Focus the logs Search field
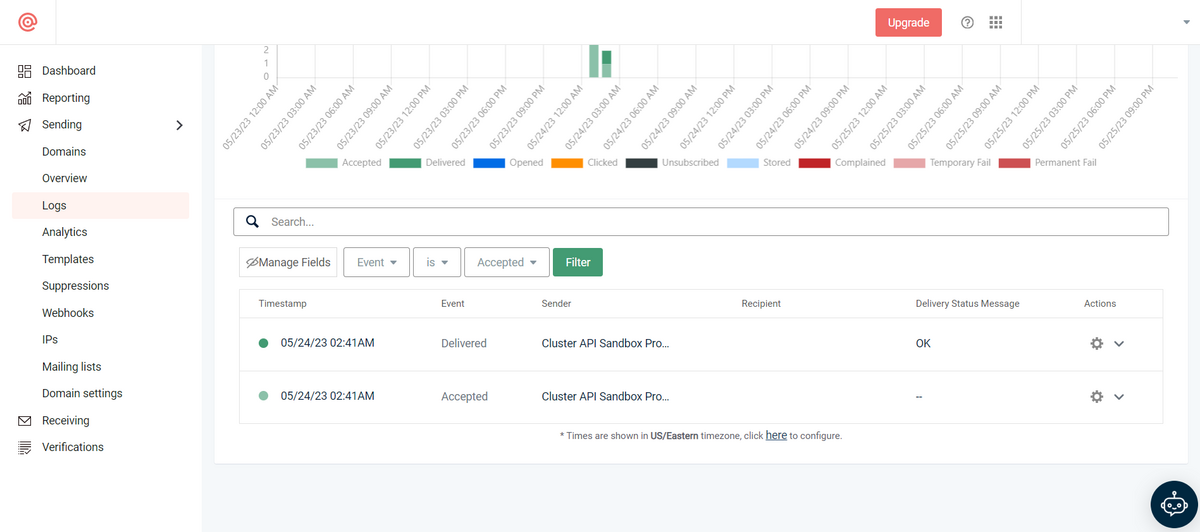The image size is (1200, 532). click(x=701, y=221)
